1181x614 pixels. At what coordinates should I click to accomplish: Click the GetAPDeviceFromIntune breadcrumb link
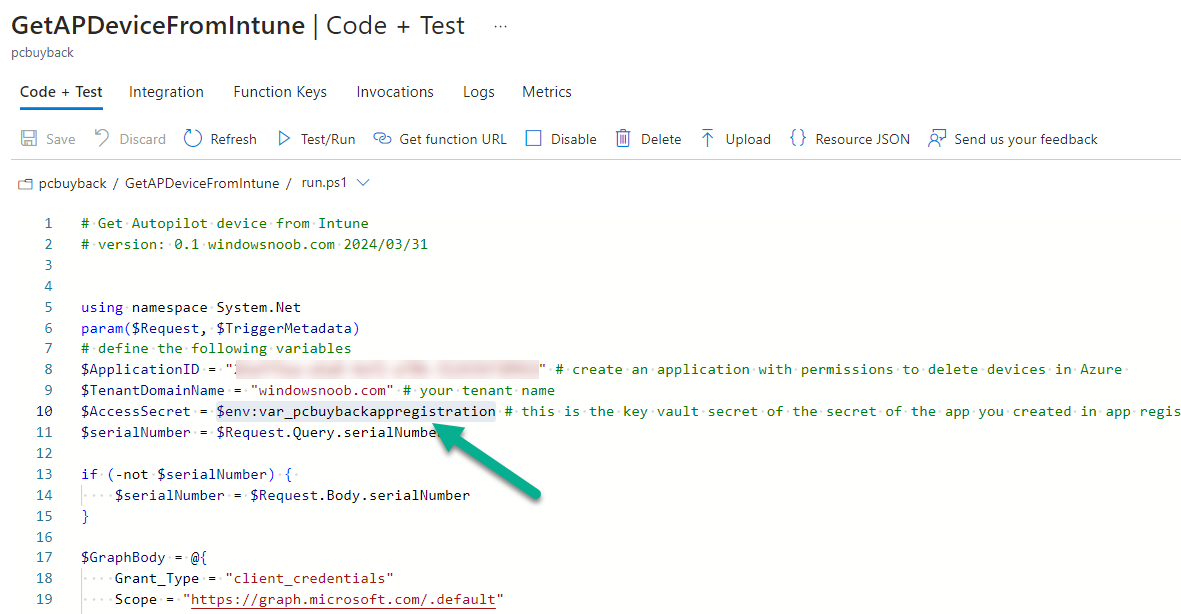202,183
